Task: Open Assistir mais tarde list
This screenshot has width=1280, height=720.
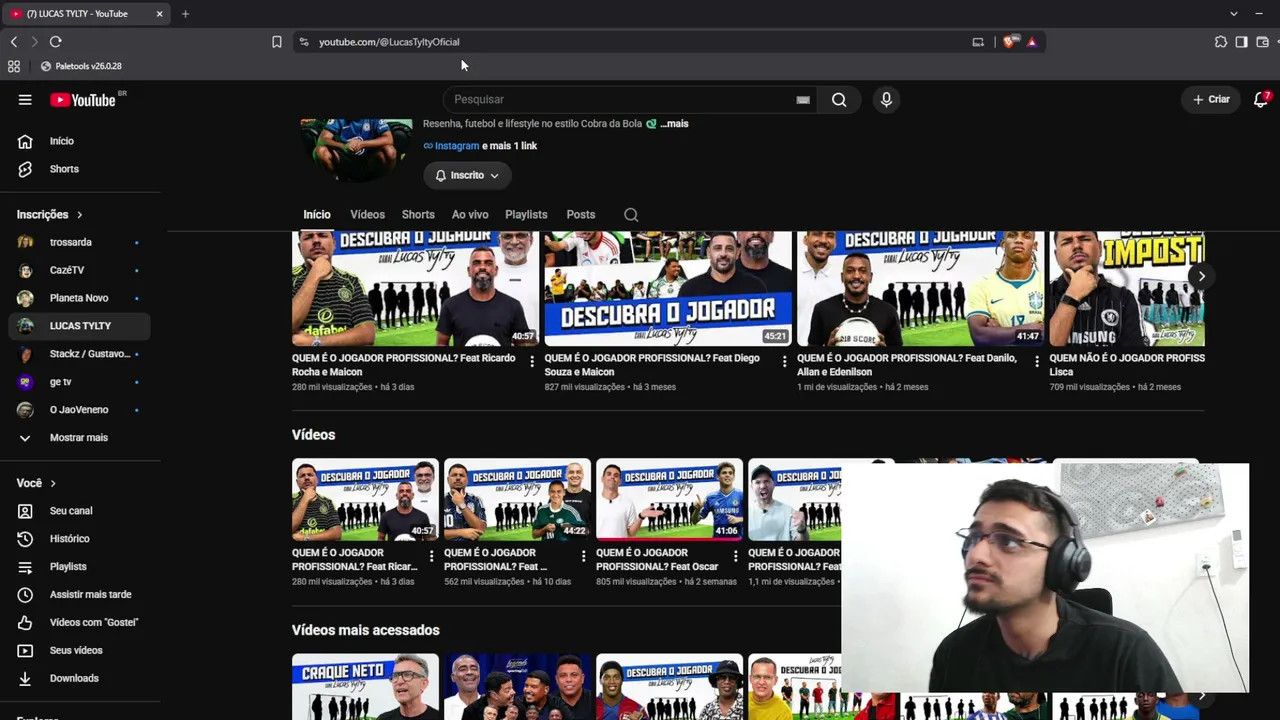Action: [80, 595]
